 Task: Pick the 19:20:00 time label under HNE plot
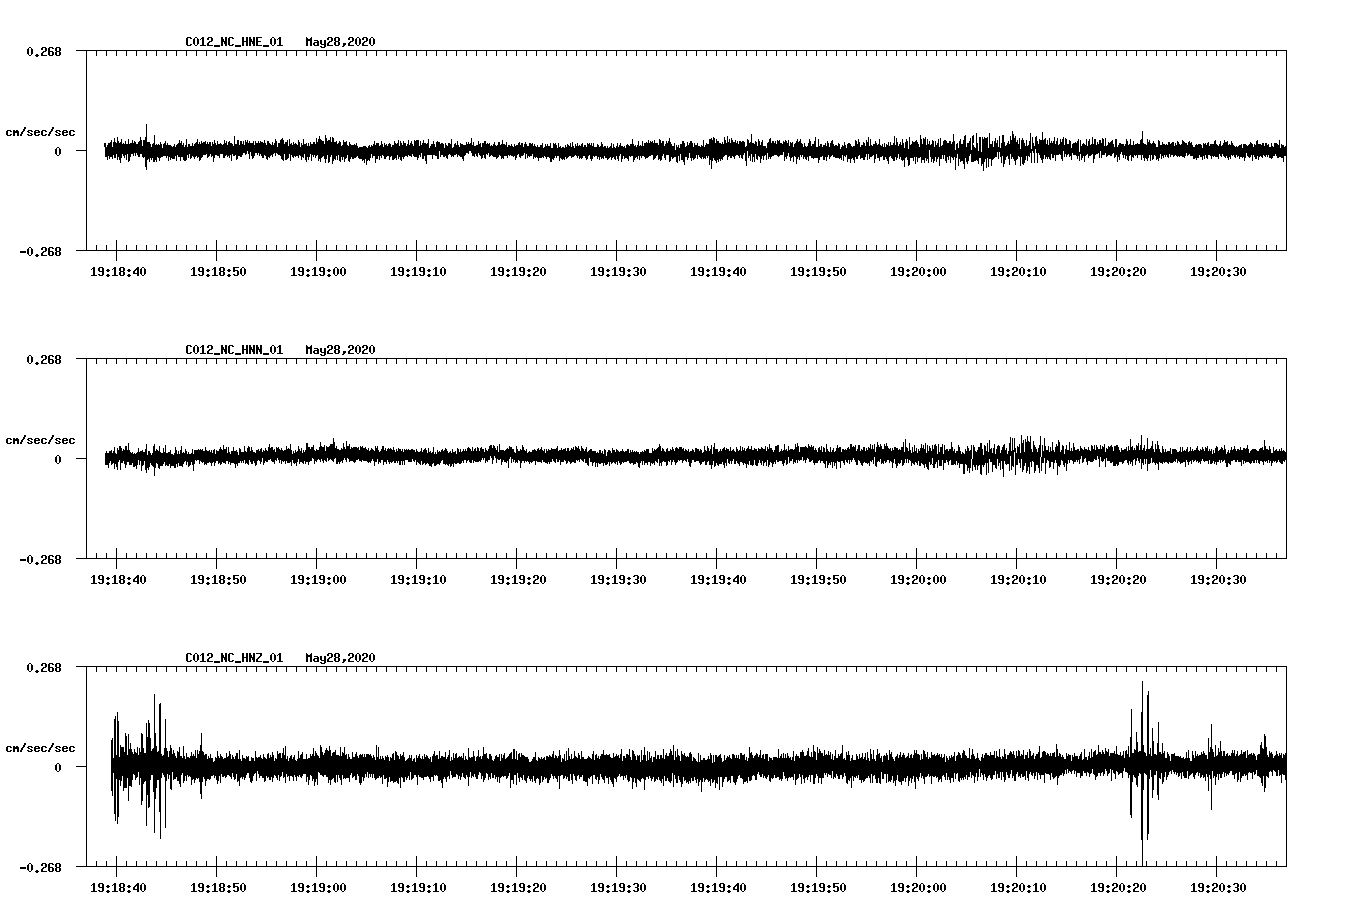(918, 271)
